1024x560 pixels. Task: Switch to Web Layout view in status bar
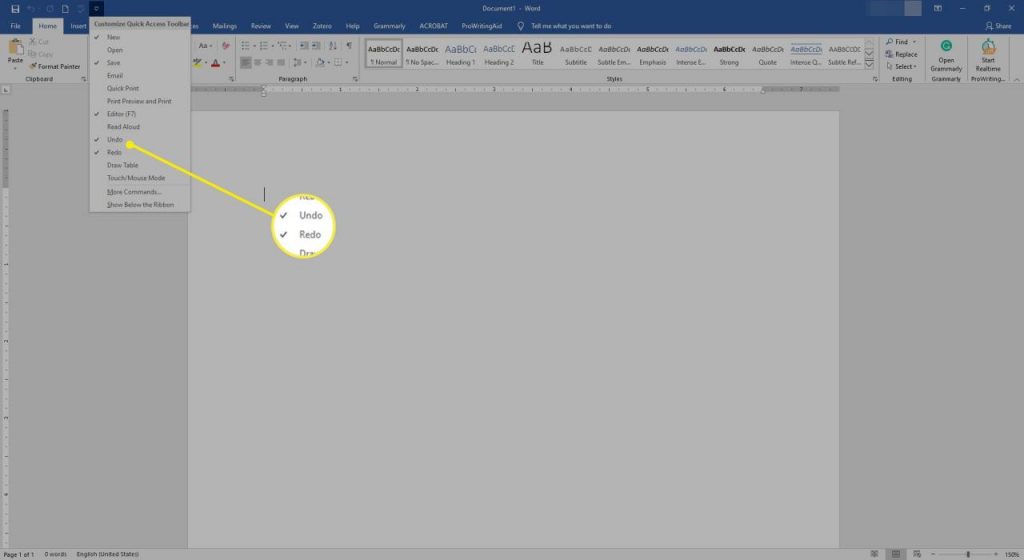point(917,554)
